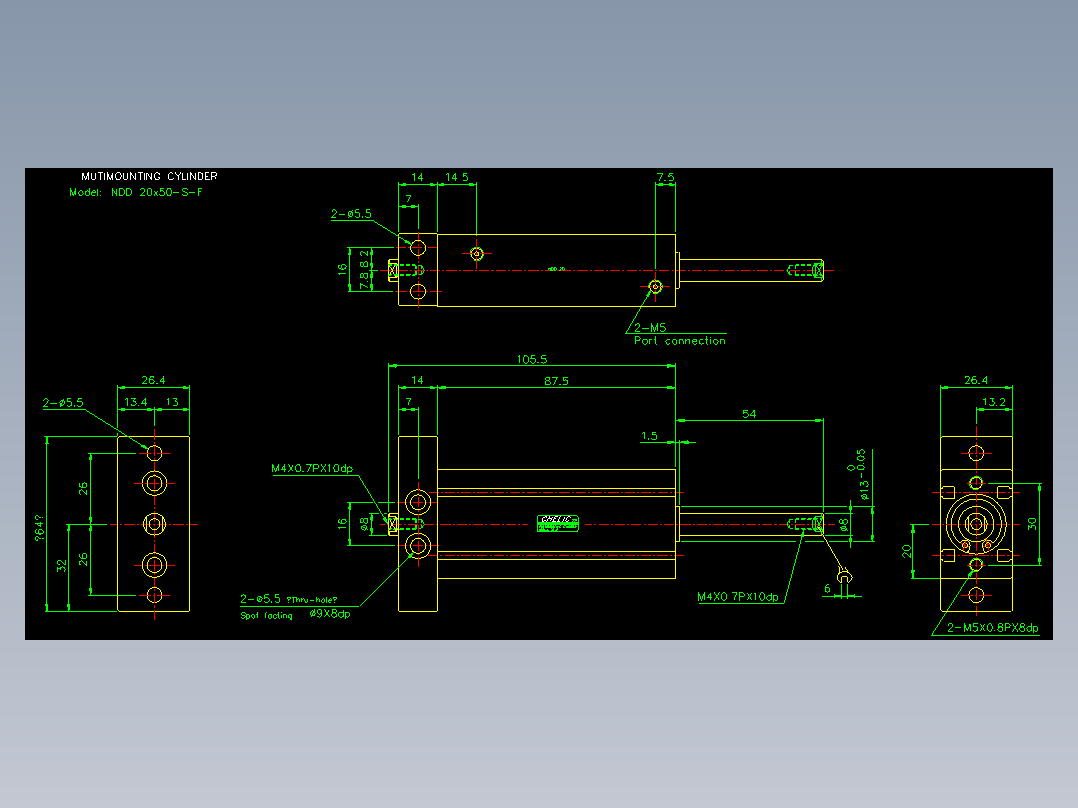The width and height of the screenshot is (1078, 808).
Task: Select the "32" vertical dimension
Action: (x=62, y=566)
